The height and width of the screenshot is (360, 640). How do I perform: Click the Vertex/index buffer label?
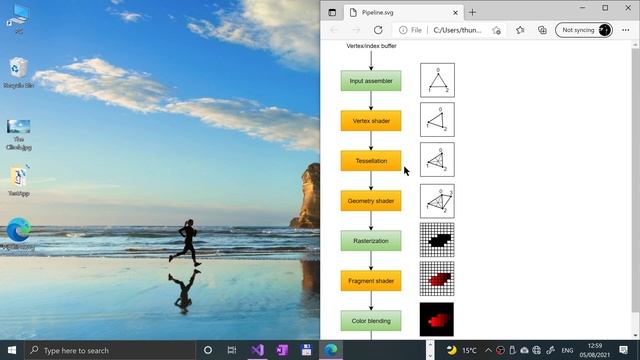(371, 46)
